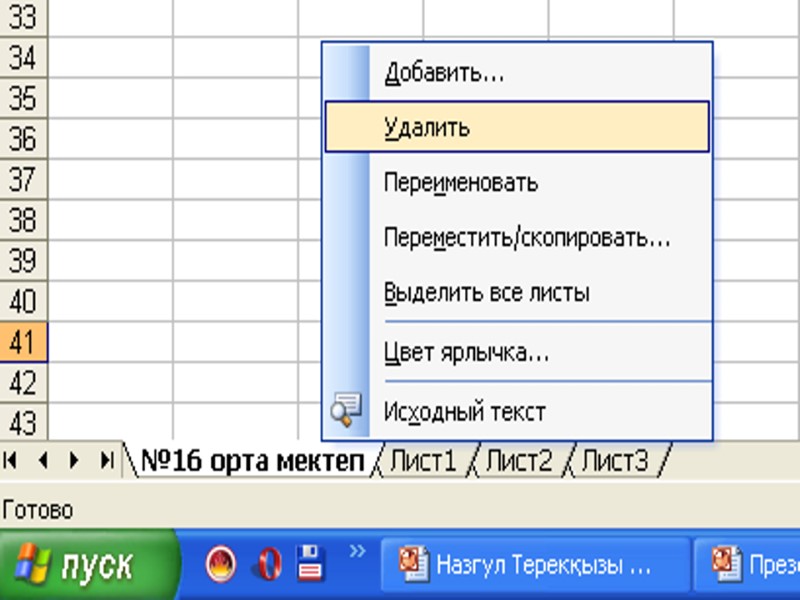Screen dimensions: 800x600
Task: Switch to the Лист1 sheet tab
Action: point(423,461)
